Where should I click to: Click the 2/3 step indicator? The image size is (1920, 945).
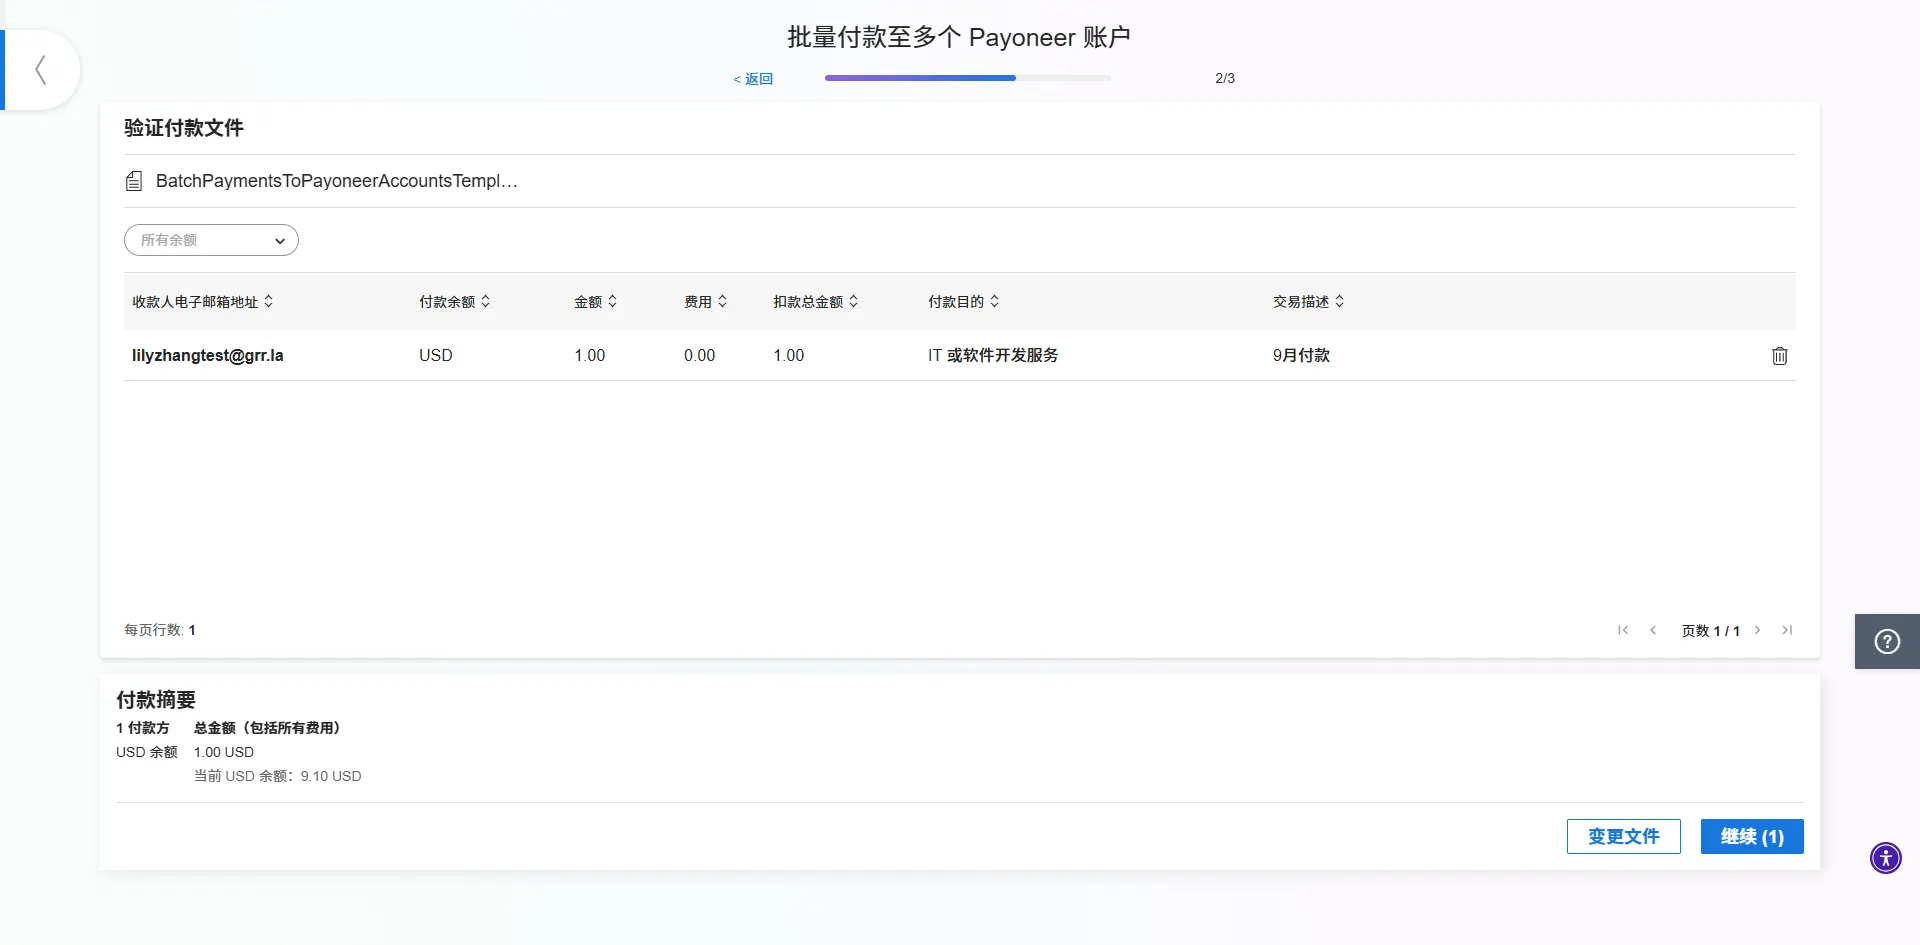1225,78
